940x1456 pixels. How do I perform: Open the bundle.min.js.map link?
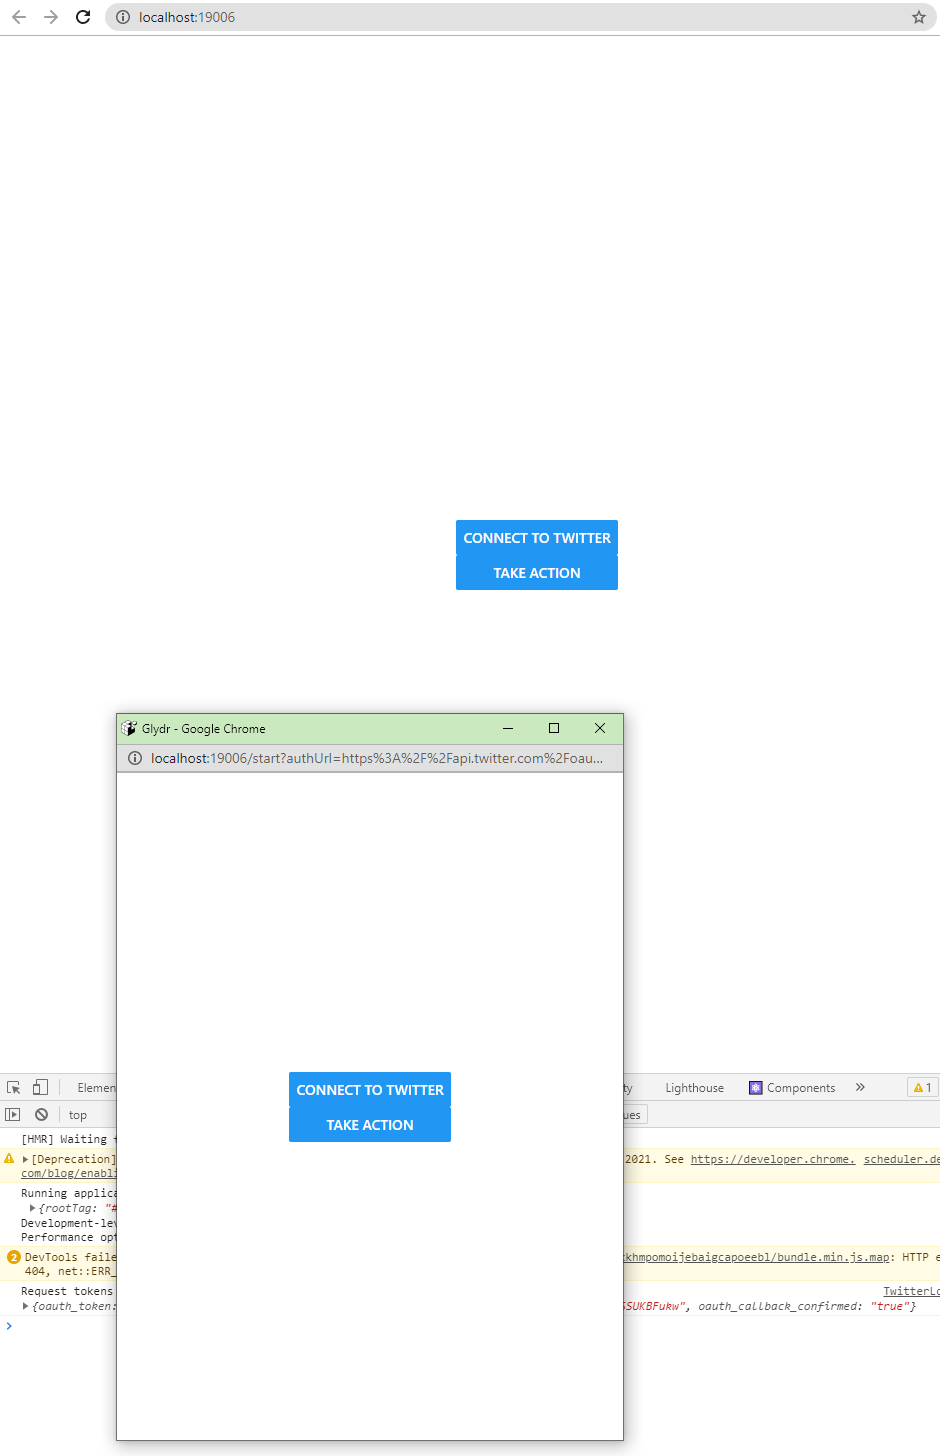point(757,1257)
